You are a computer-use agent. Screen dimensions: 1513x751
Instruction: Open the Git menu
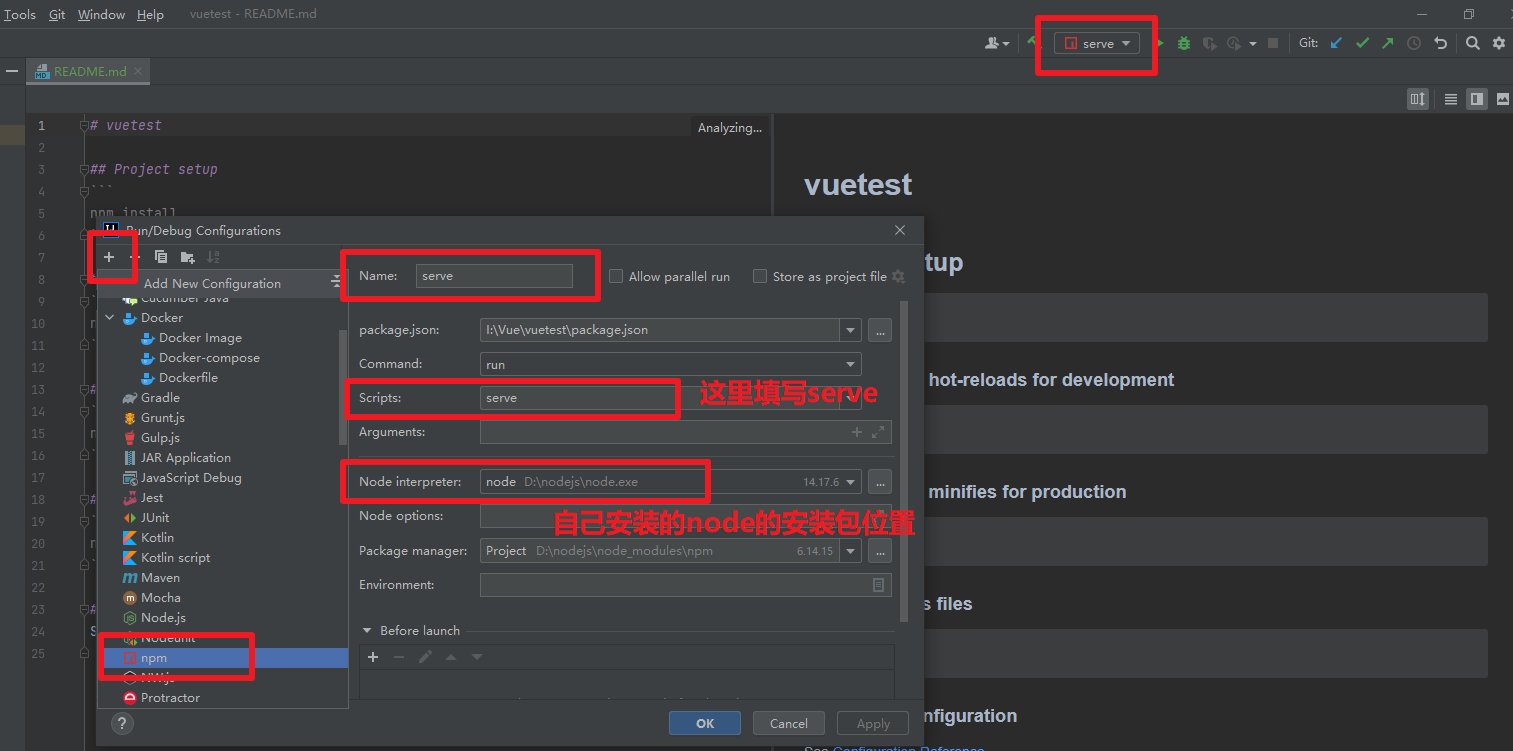57,14
